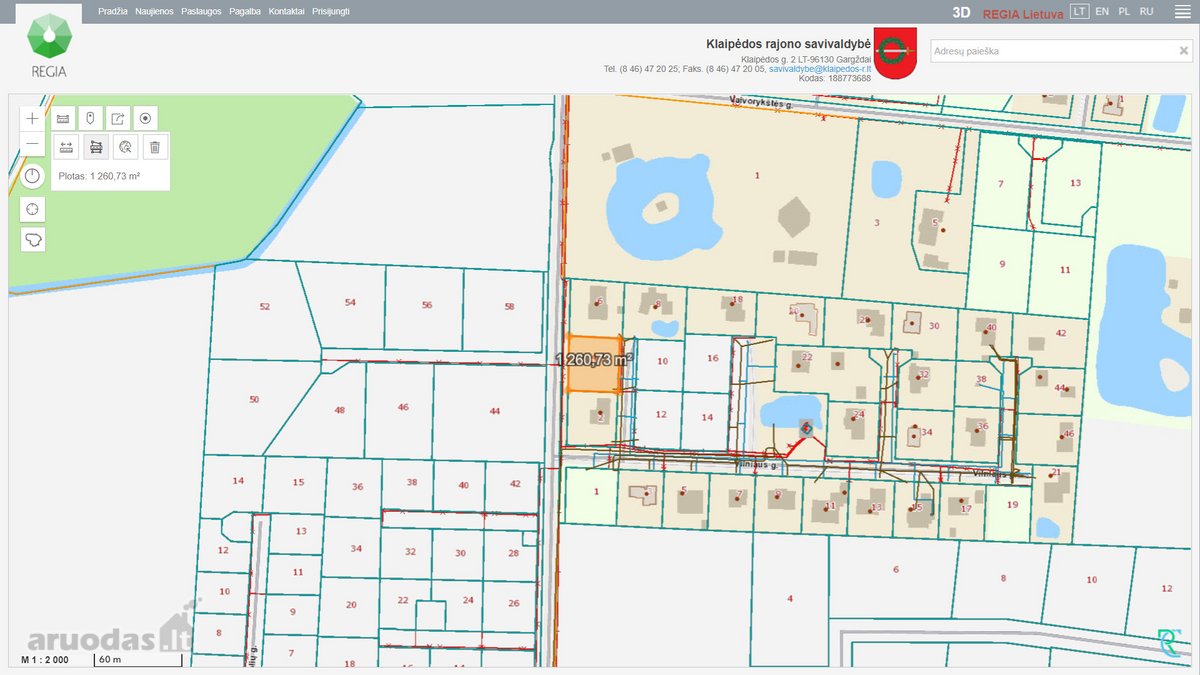Open the measurement tools panel

[x=63, y=118]
